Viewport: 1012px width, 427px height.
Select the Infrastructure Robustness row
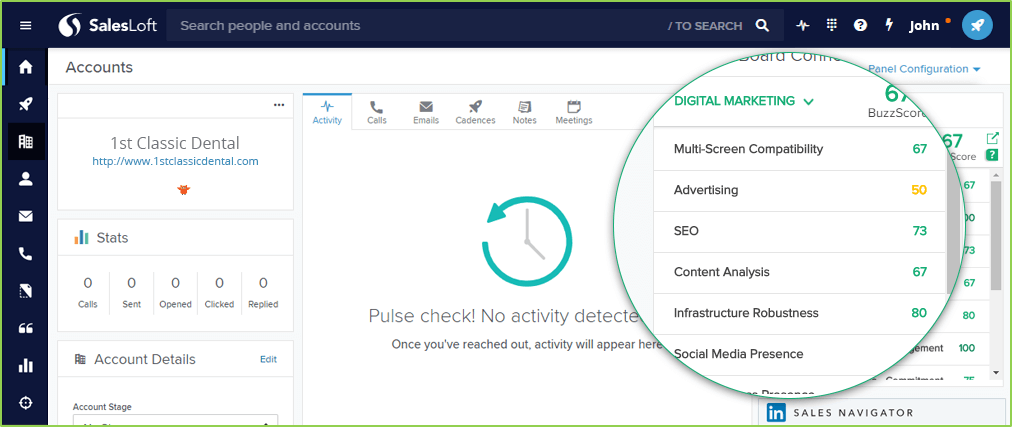[800, 313]
